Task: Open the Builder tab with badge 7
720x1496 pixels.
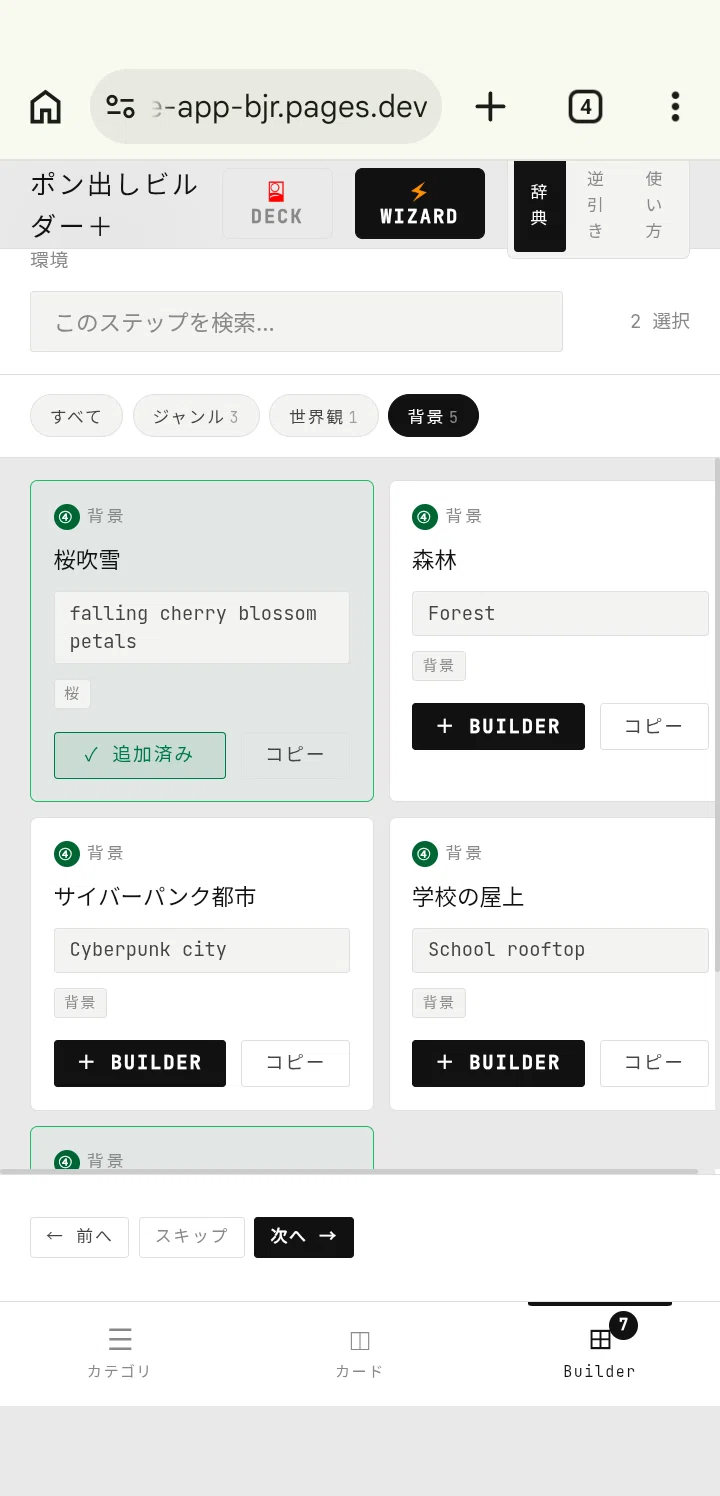Action: (x=600, y=1352)
